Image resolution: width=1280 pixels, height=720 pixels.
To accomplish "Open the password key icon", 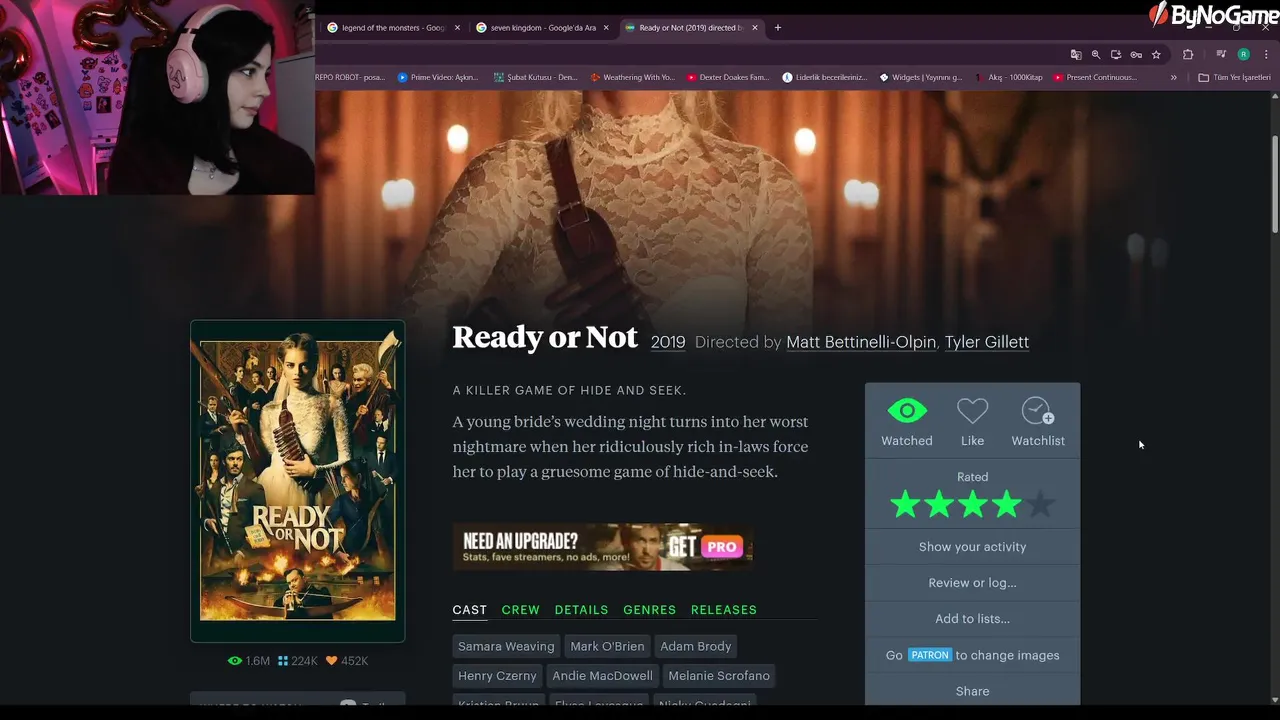I will coord(1136,55).
